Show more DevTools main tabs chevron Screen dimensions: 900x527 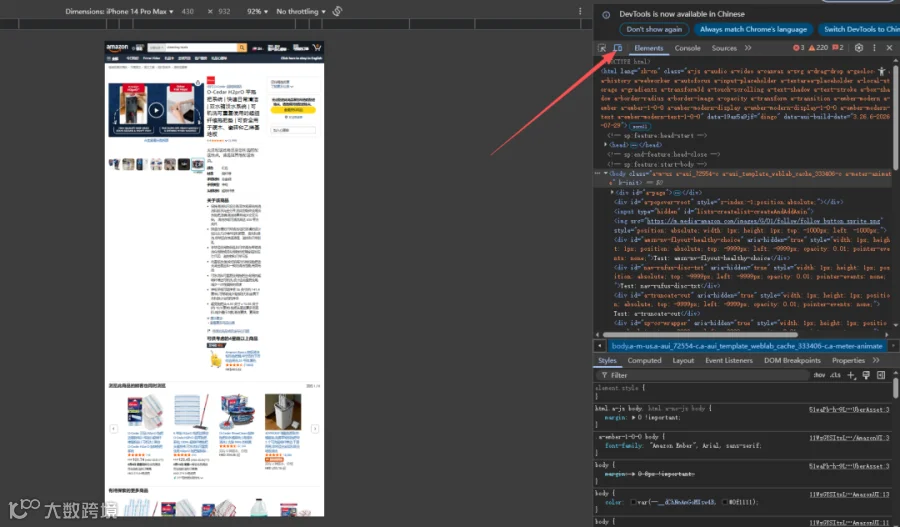click(x=748, y=48)
